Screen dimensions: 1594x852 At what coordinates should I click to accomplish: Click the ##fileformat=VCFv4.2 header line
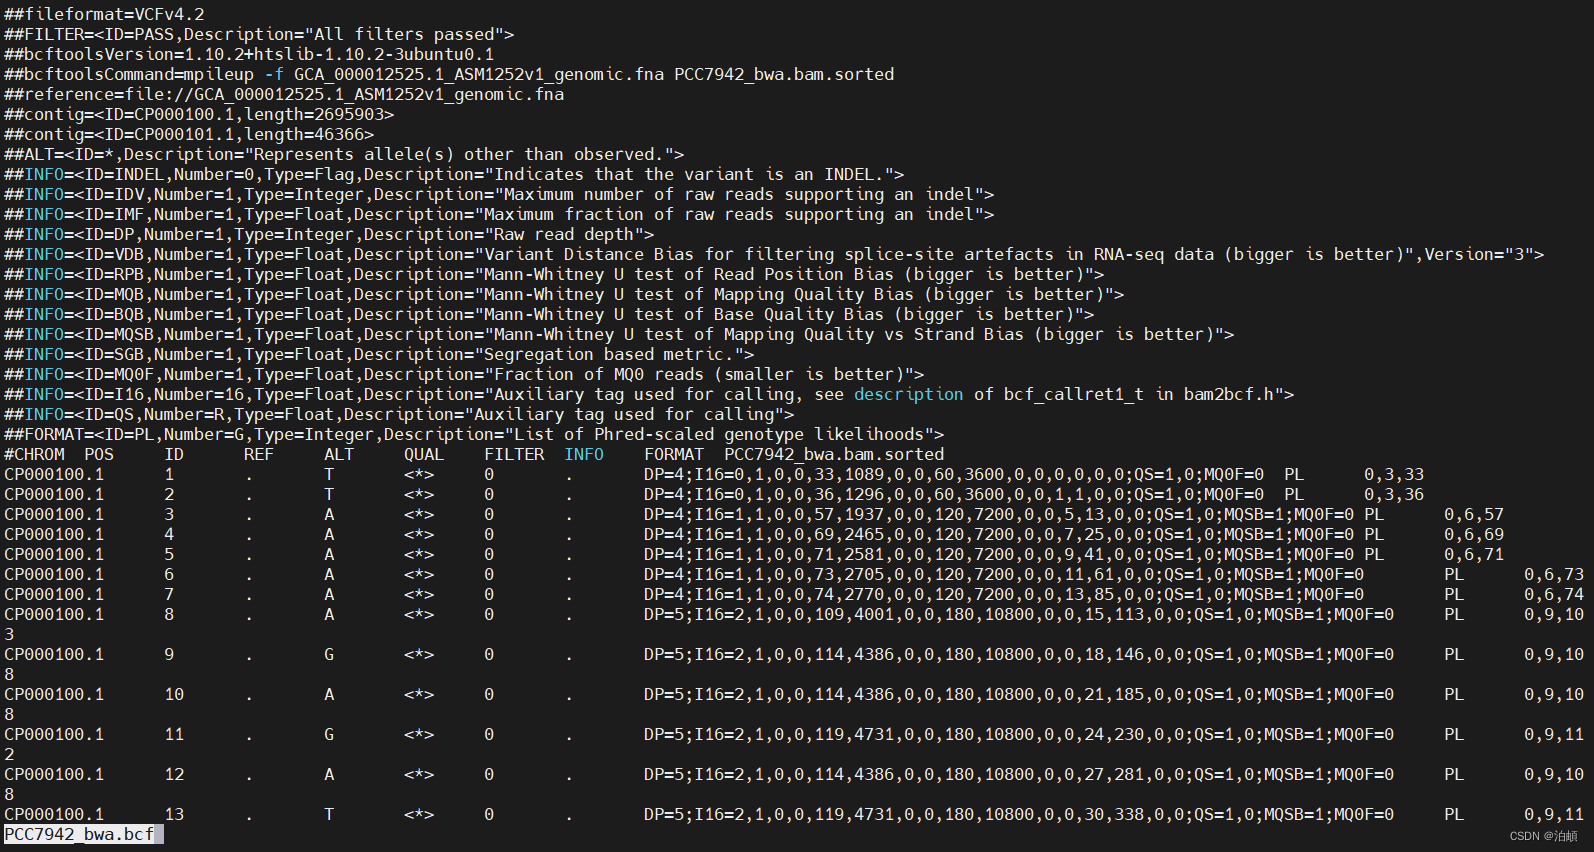[104, 14]
